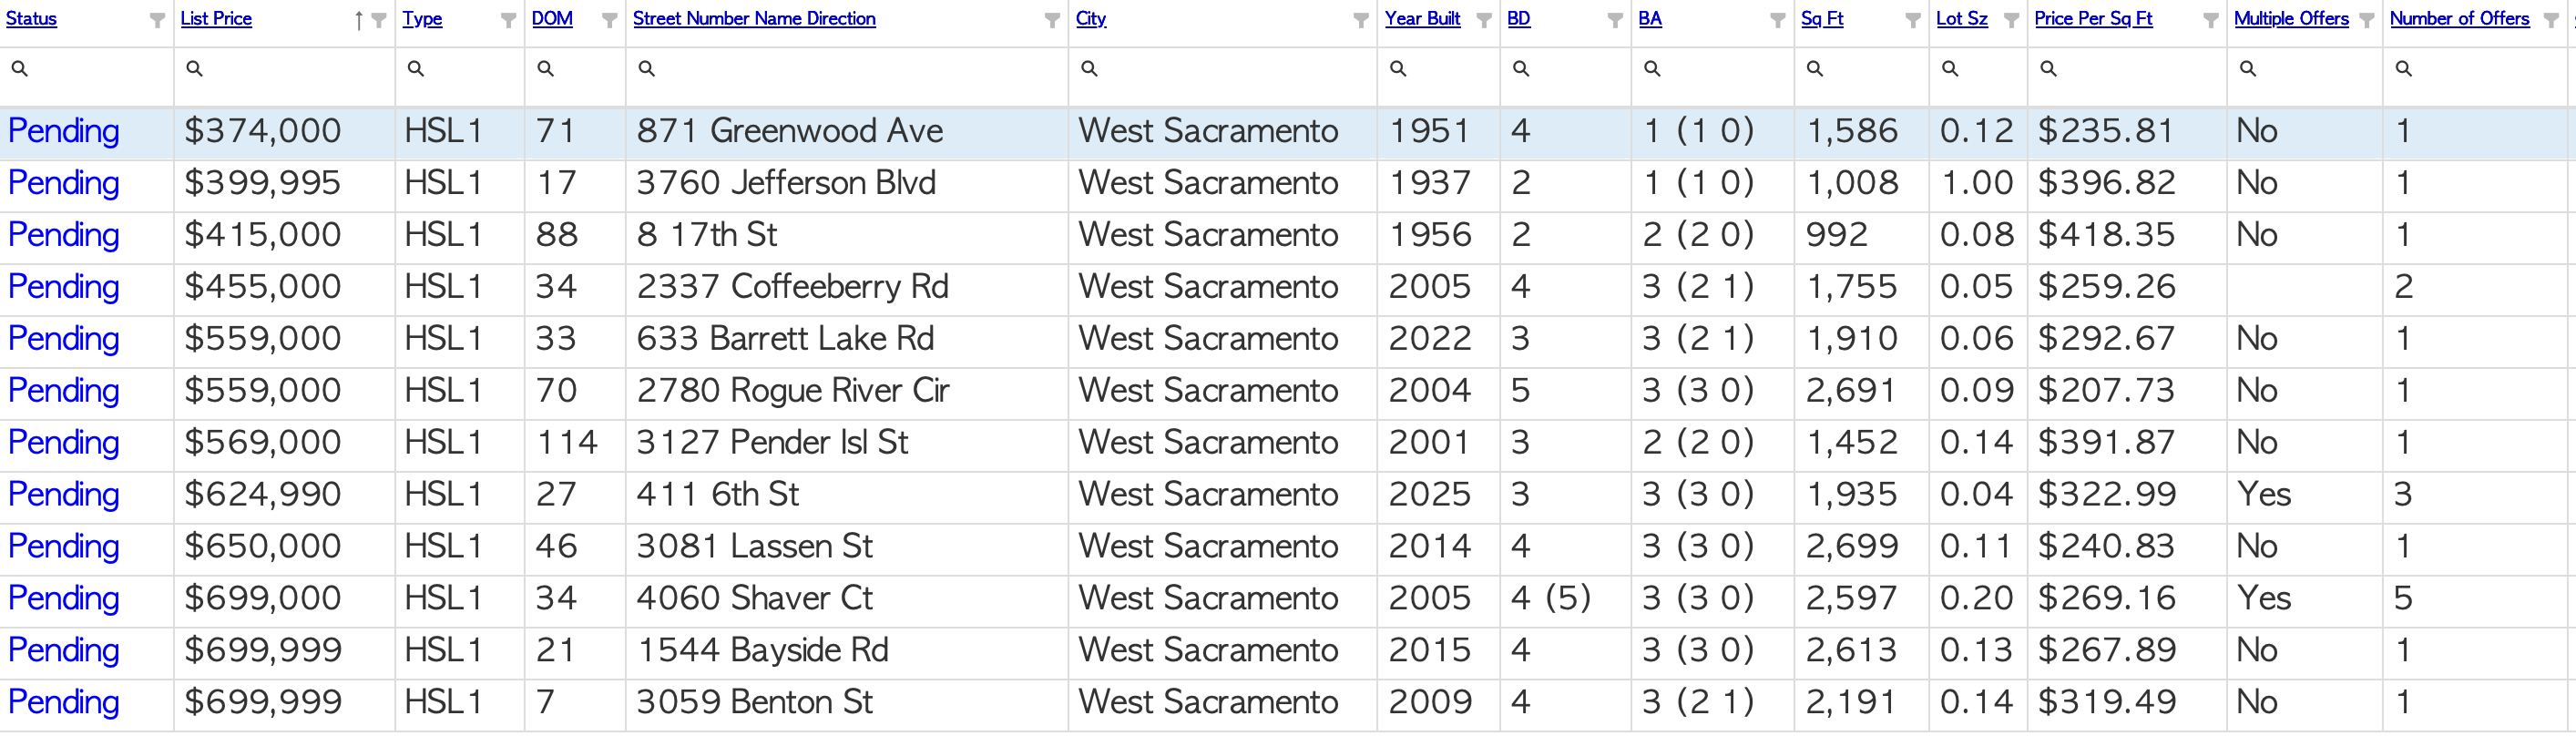The height and width of the screenshot is (736, 2576).
Task: Open the Year Built column filter funnel
Action: (1484, 20)
